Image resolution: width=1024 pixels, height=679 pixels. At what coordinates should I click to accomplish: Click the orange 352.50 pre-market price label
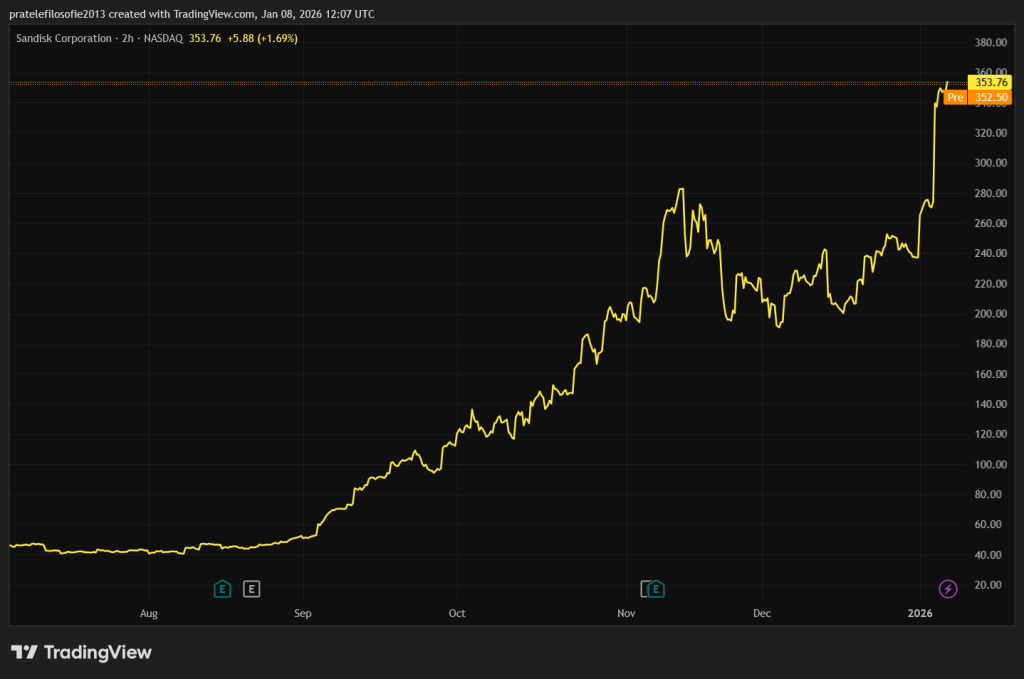(x=990, y=97)
